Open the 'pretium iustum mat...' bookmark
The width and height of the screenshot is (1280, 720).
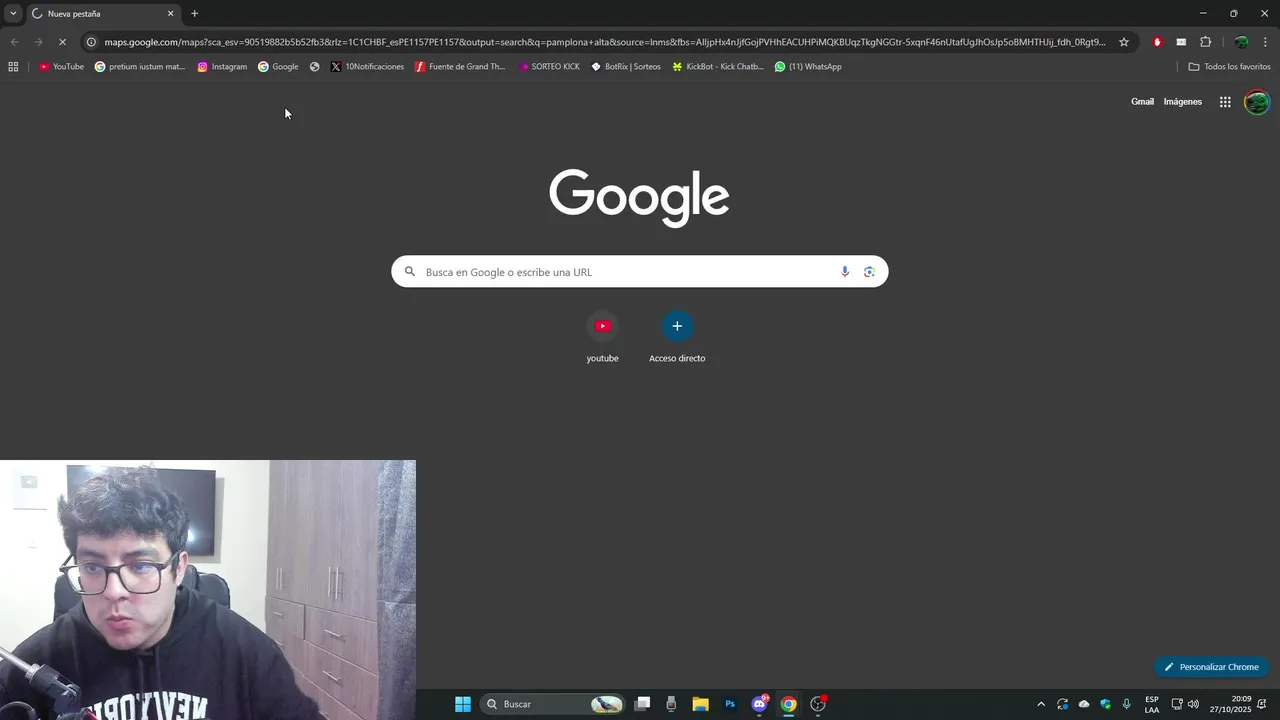[x=140, y=67]
